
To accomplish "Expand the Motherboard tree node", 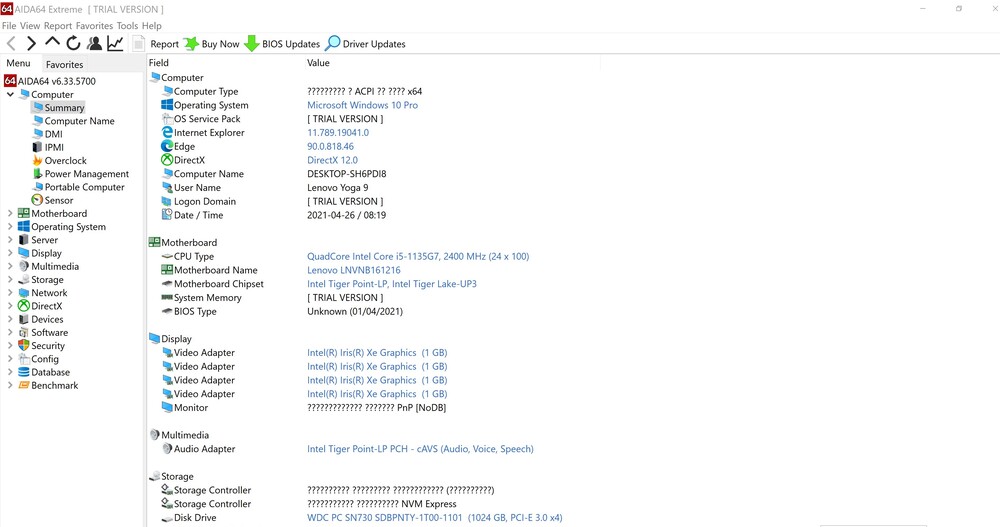I will tap(10, 214).
